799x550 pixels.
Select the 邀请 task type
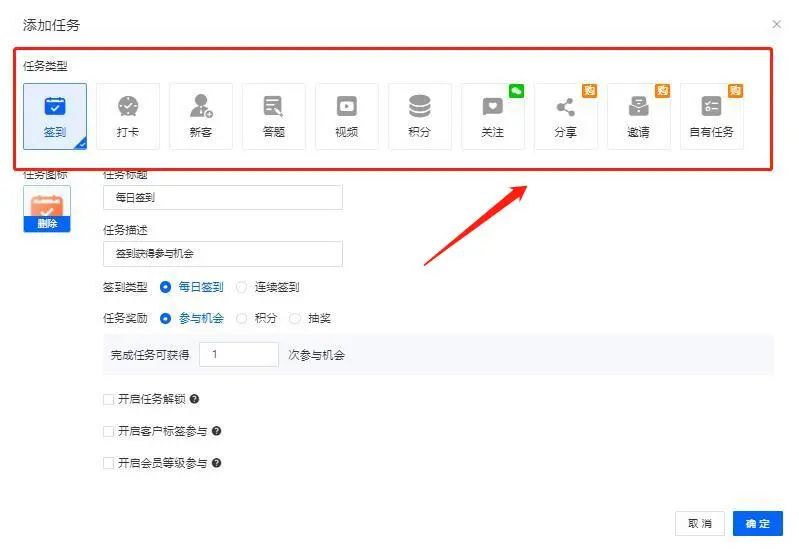638,116
